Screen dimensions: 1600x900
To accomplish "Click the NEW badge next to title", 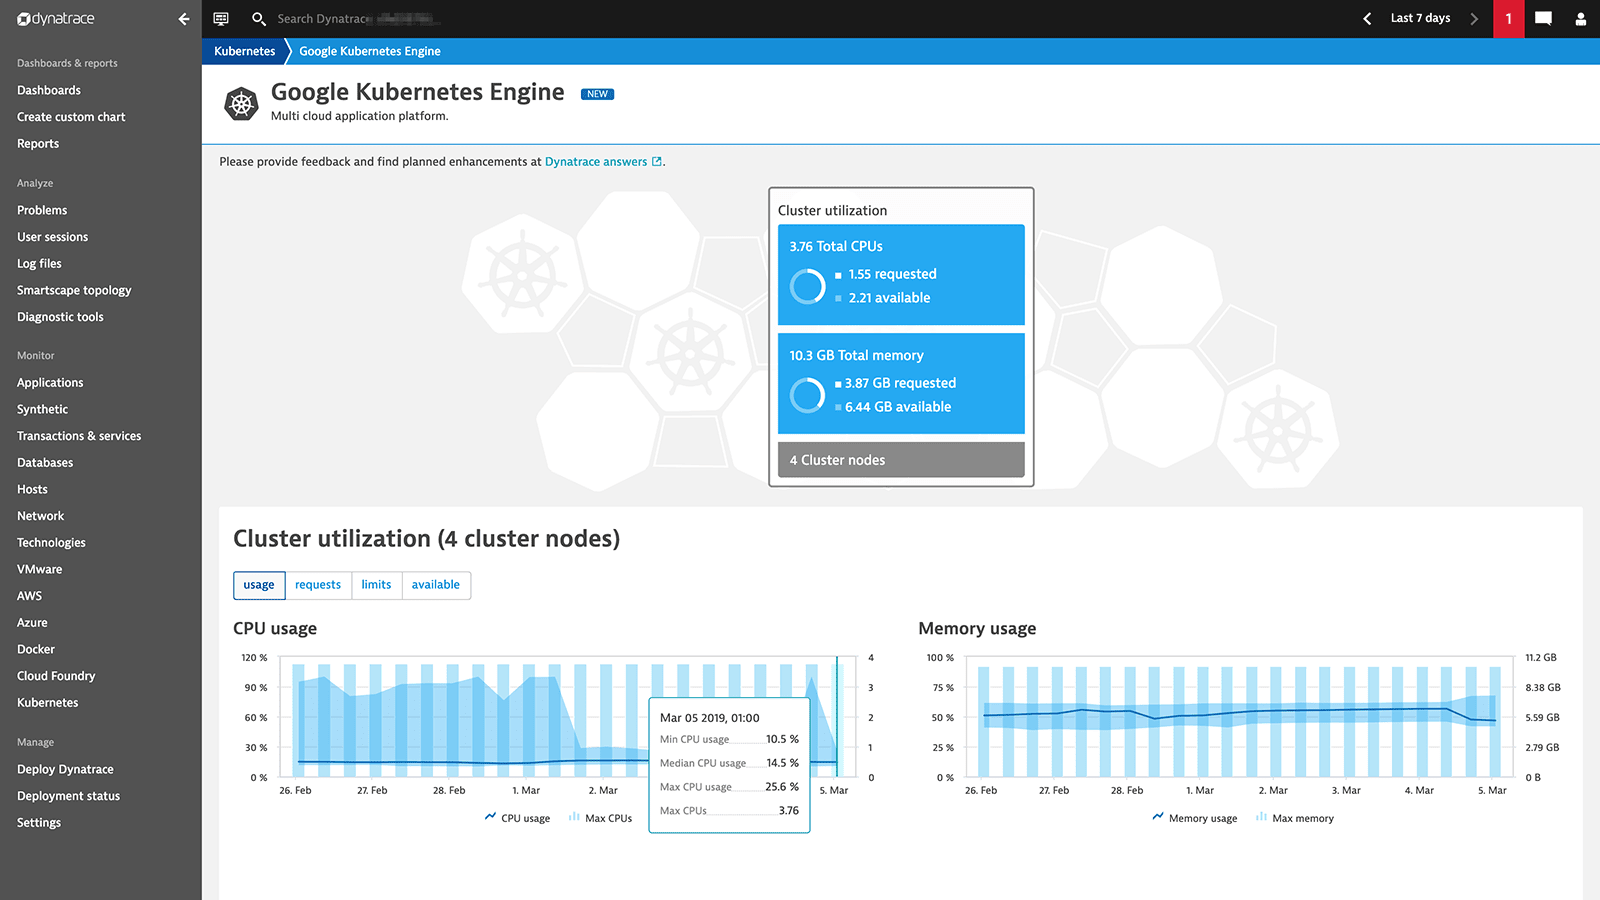I will click(x=597, y=94).
